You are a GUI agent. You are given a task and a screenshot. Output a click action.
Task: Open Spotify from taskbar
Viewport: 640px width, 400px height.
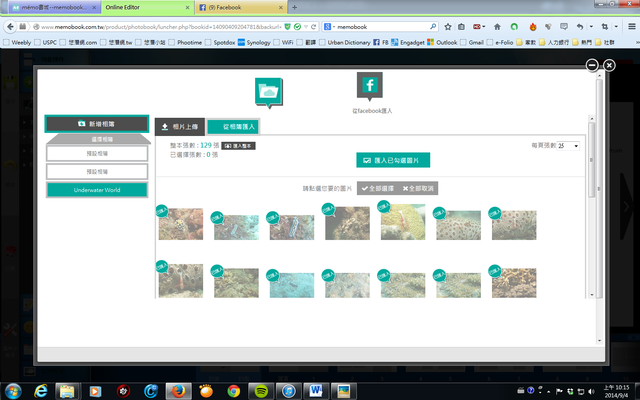(x=261, y=391)
